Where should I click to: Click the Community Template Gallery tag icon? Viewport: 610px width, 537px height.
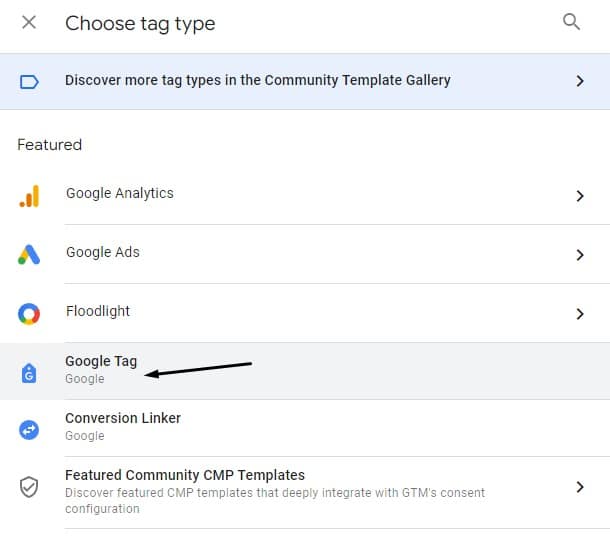coord(29,82)
